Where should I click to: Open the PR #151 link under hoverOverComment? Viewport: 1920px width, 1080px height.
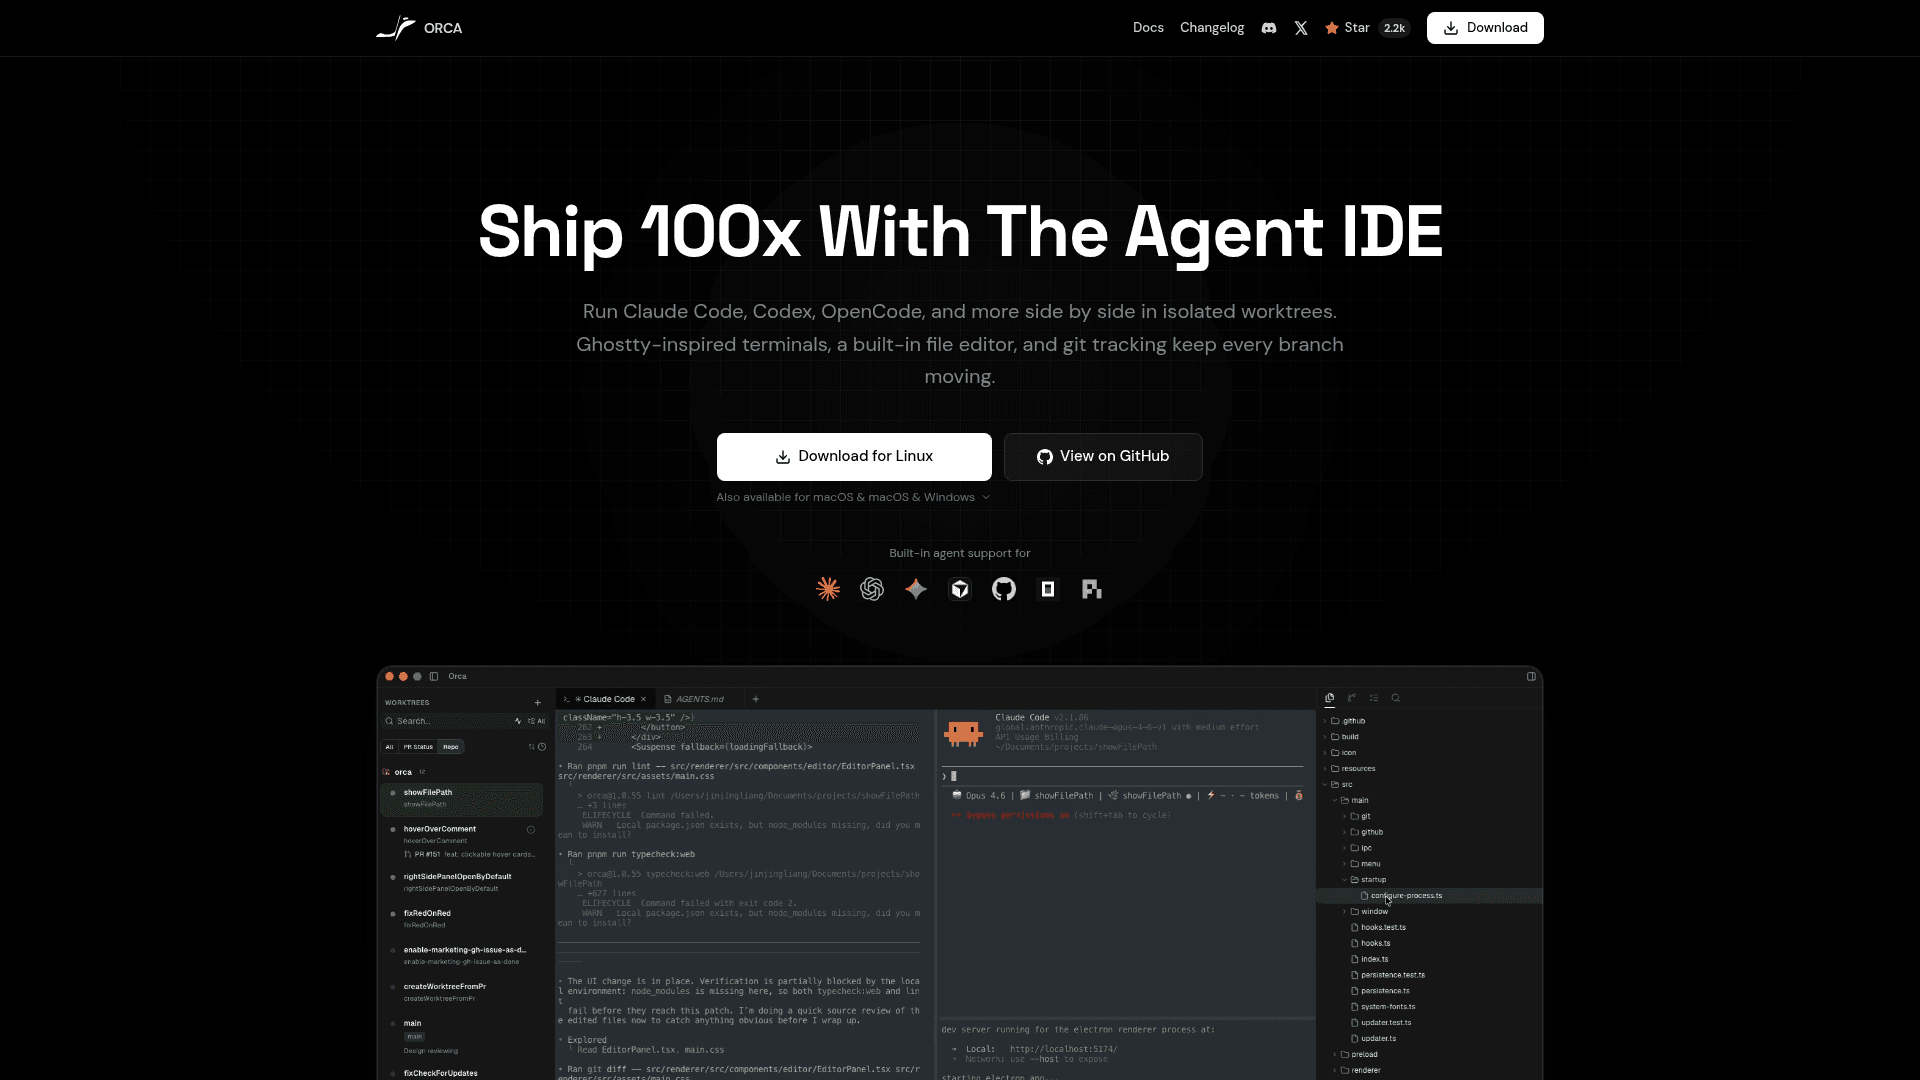[469, 854]
